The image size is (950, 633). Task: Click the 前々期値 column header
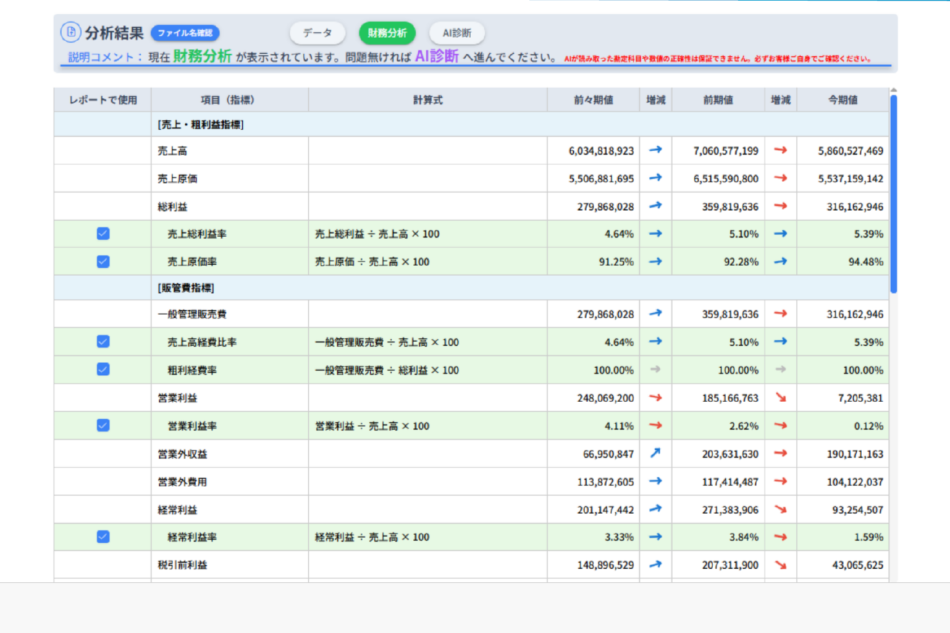(594, 100)
